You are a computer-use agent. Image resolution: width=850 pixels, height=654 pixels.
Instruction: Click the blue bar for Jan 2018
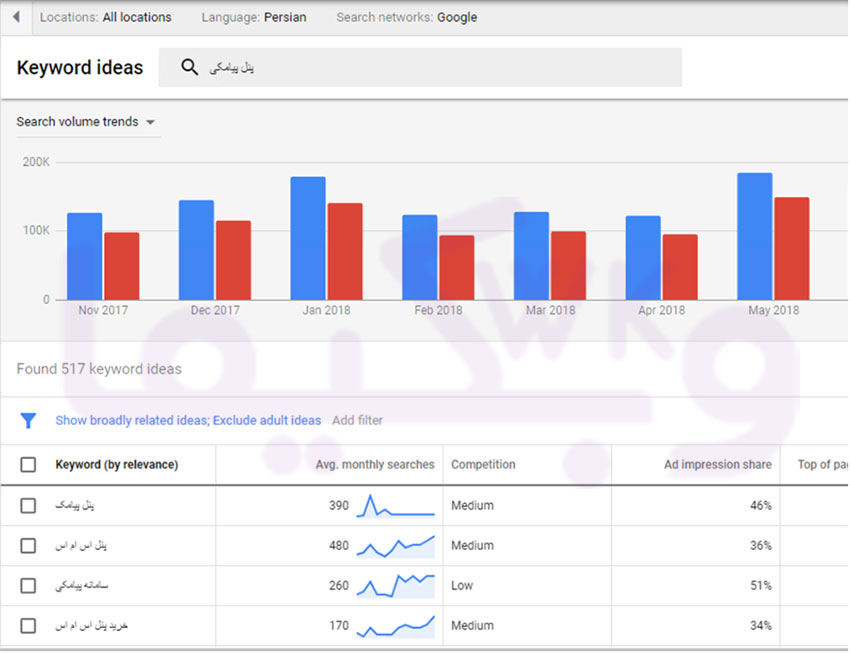click(308, 238)
